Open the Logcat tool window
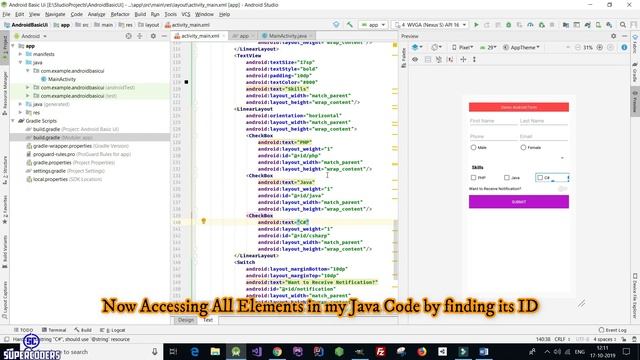640x360 pixels. (114, 330)
